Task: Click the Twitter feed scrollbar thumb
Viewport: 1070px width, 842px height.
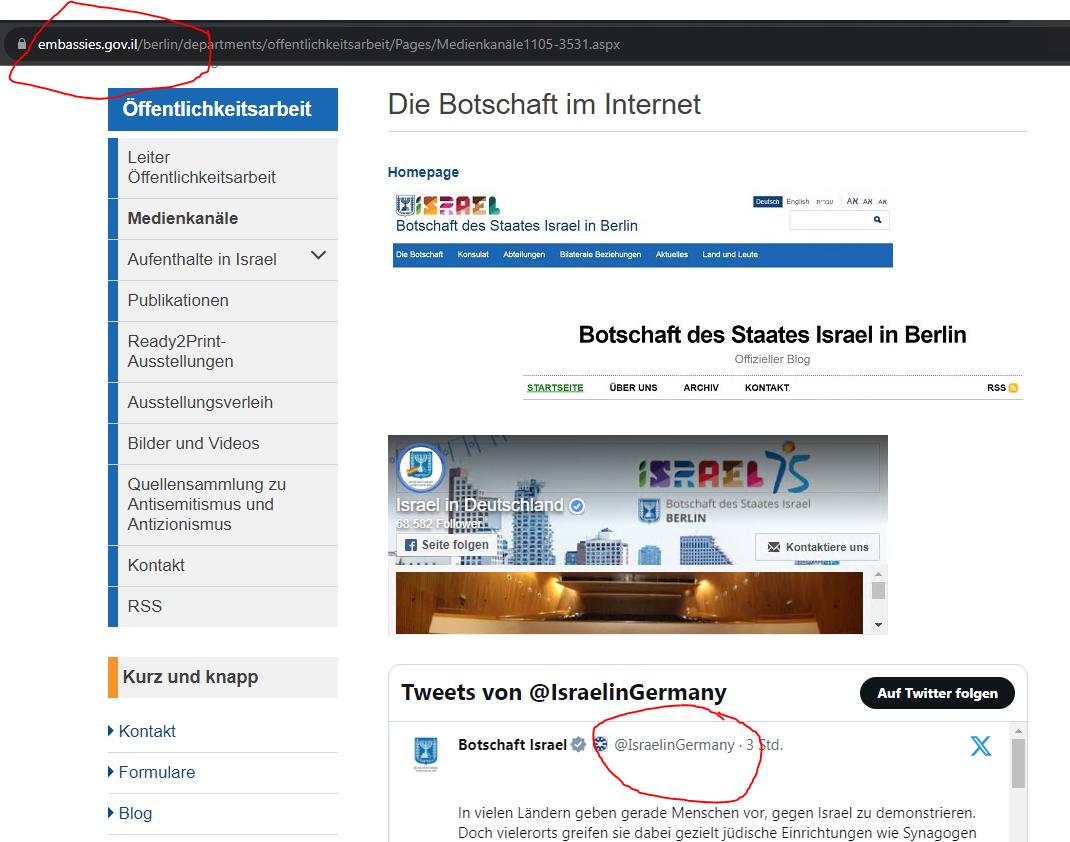Action: [1018, 763]
